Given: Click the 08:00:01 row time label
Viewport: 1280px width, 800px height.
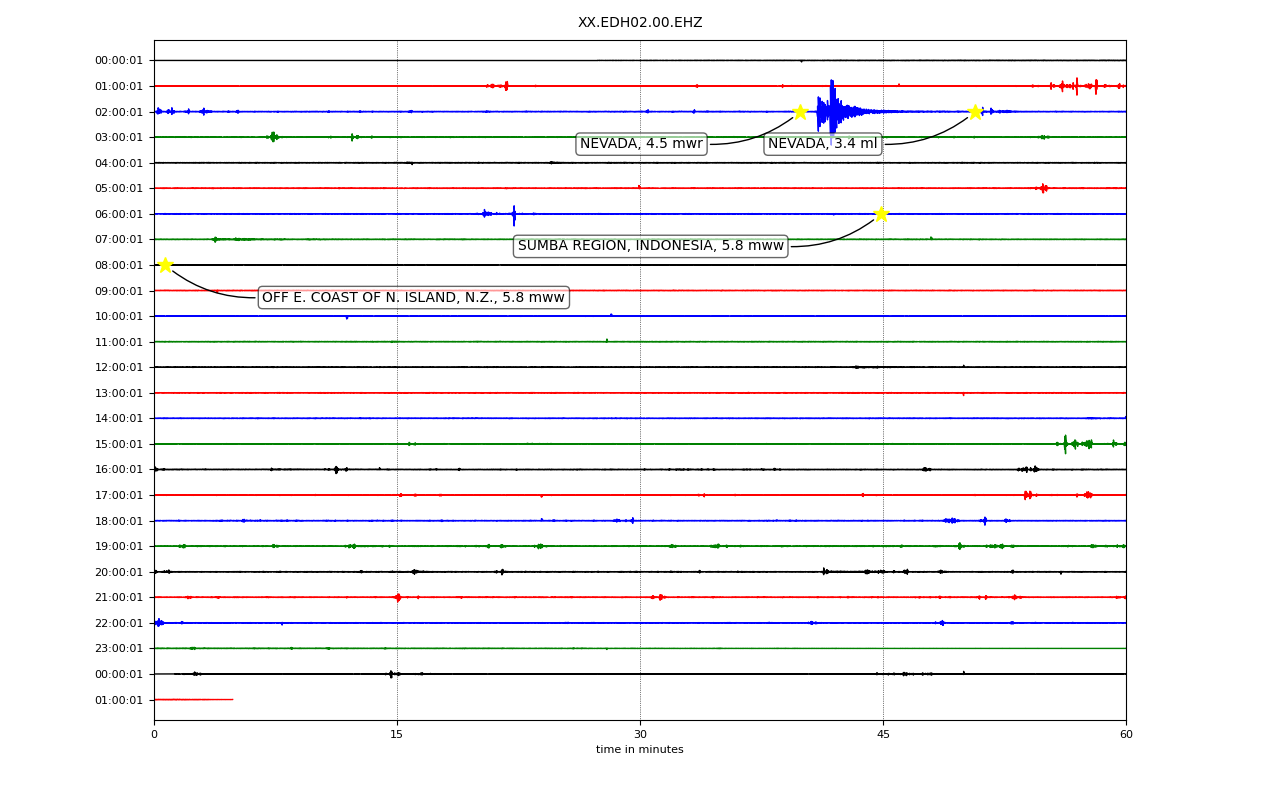Looking at the screenshot, I should click(119, 265).
